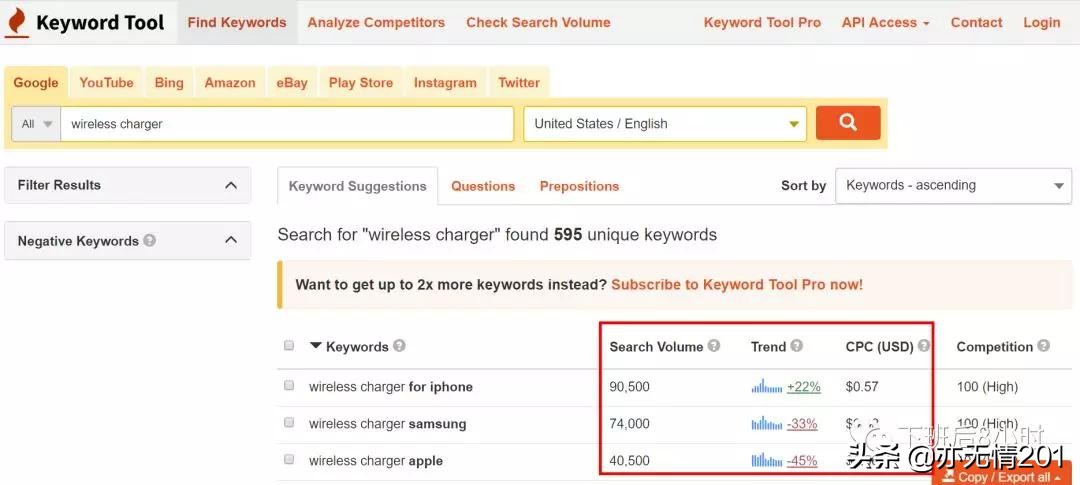This screenshot has width=1080, height=485.
Task: Click the orange magnifier search button
Action: pyautogui.click(x=848, y=123)
